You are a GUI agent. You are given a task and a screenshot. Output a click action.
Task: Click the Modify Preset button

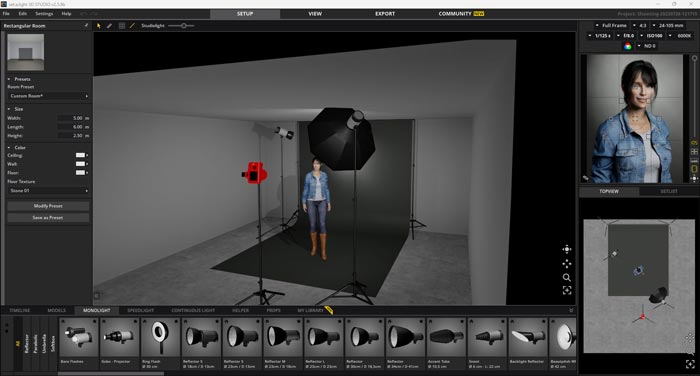tap(48, 206)
